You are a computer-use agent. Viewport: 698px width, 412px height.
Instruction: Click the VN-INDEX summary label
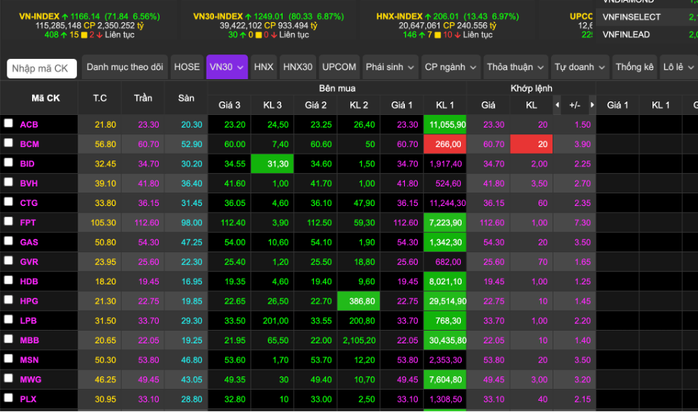[39, 16]
